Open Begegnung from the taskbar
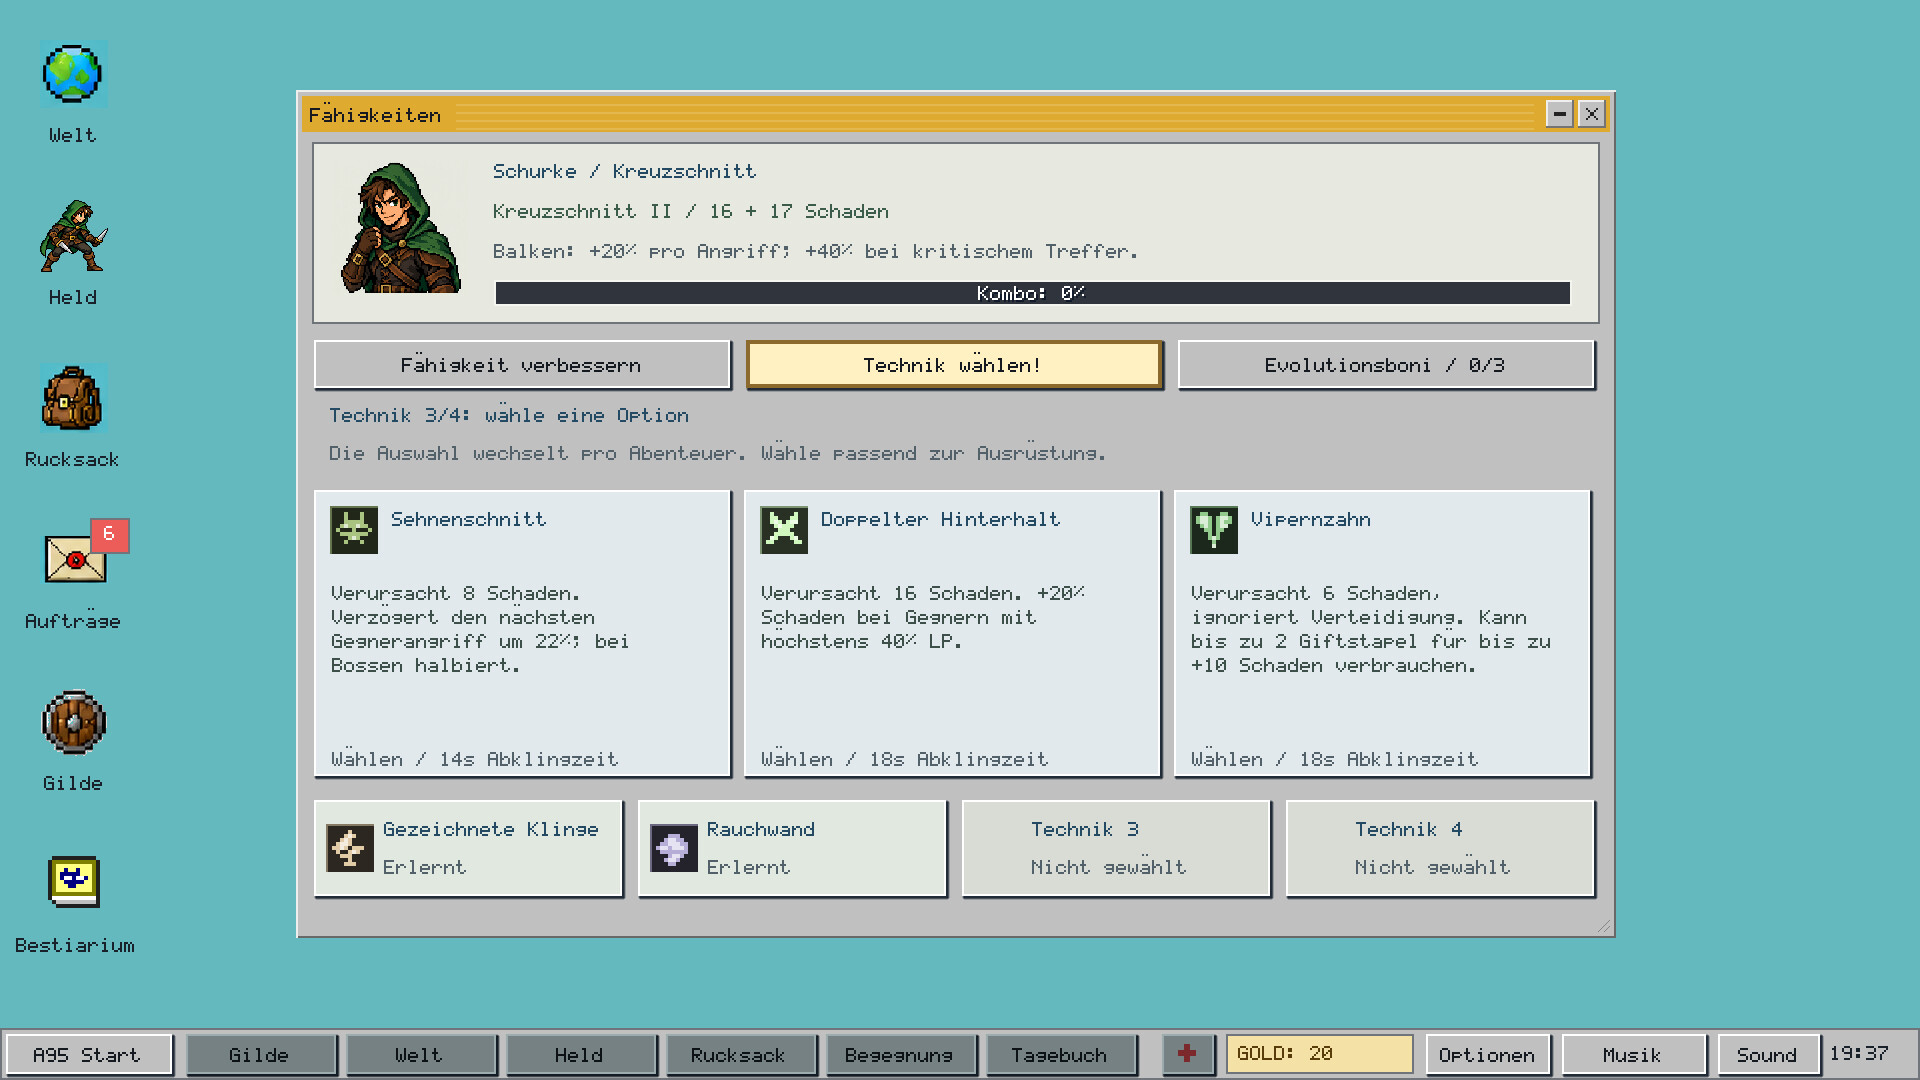The image size is (1920, 1080). (x=901, y=1055)
